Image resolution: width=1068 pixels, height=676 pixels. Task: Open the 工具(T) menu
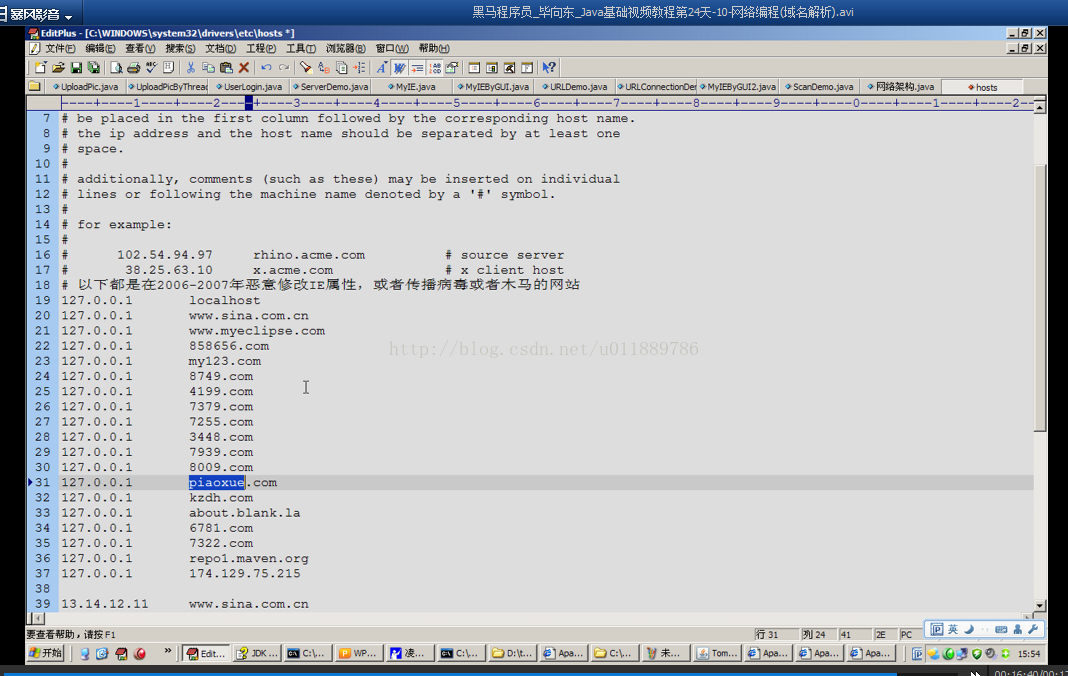click(300, 48)
